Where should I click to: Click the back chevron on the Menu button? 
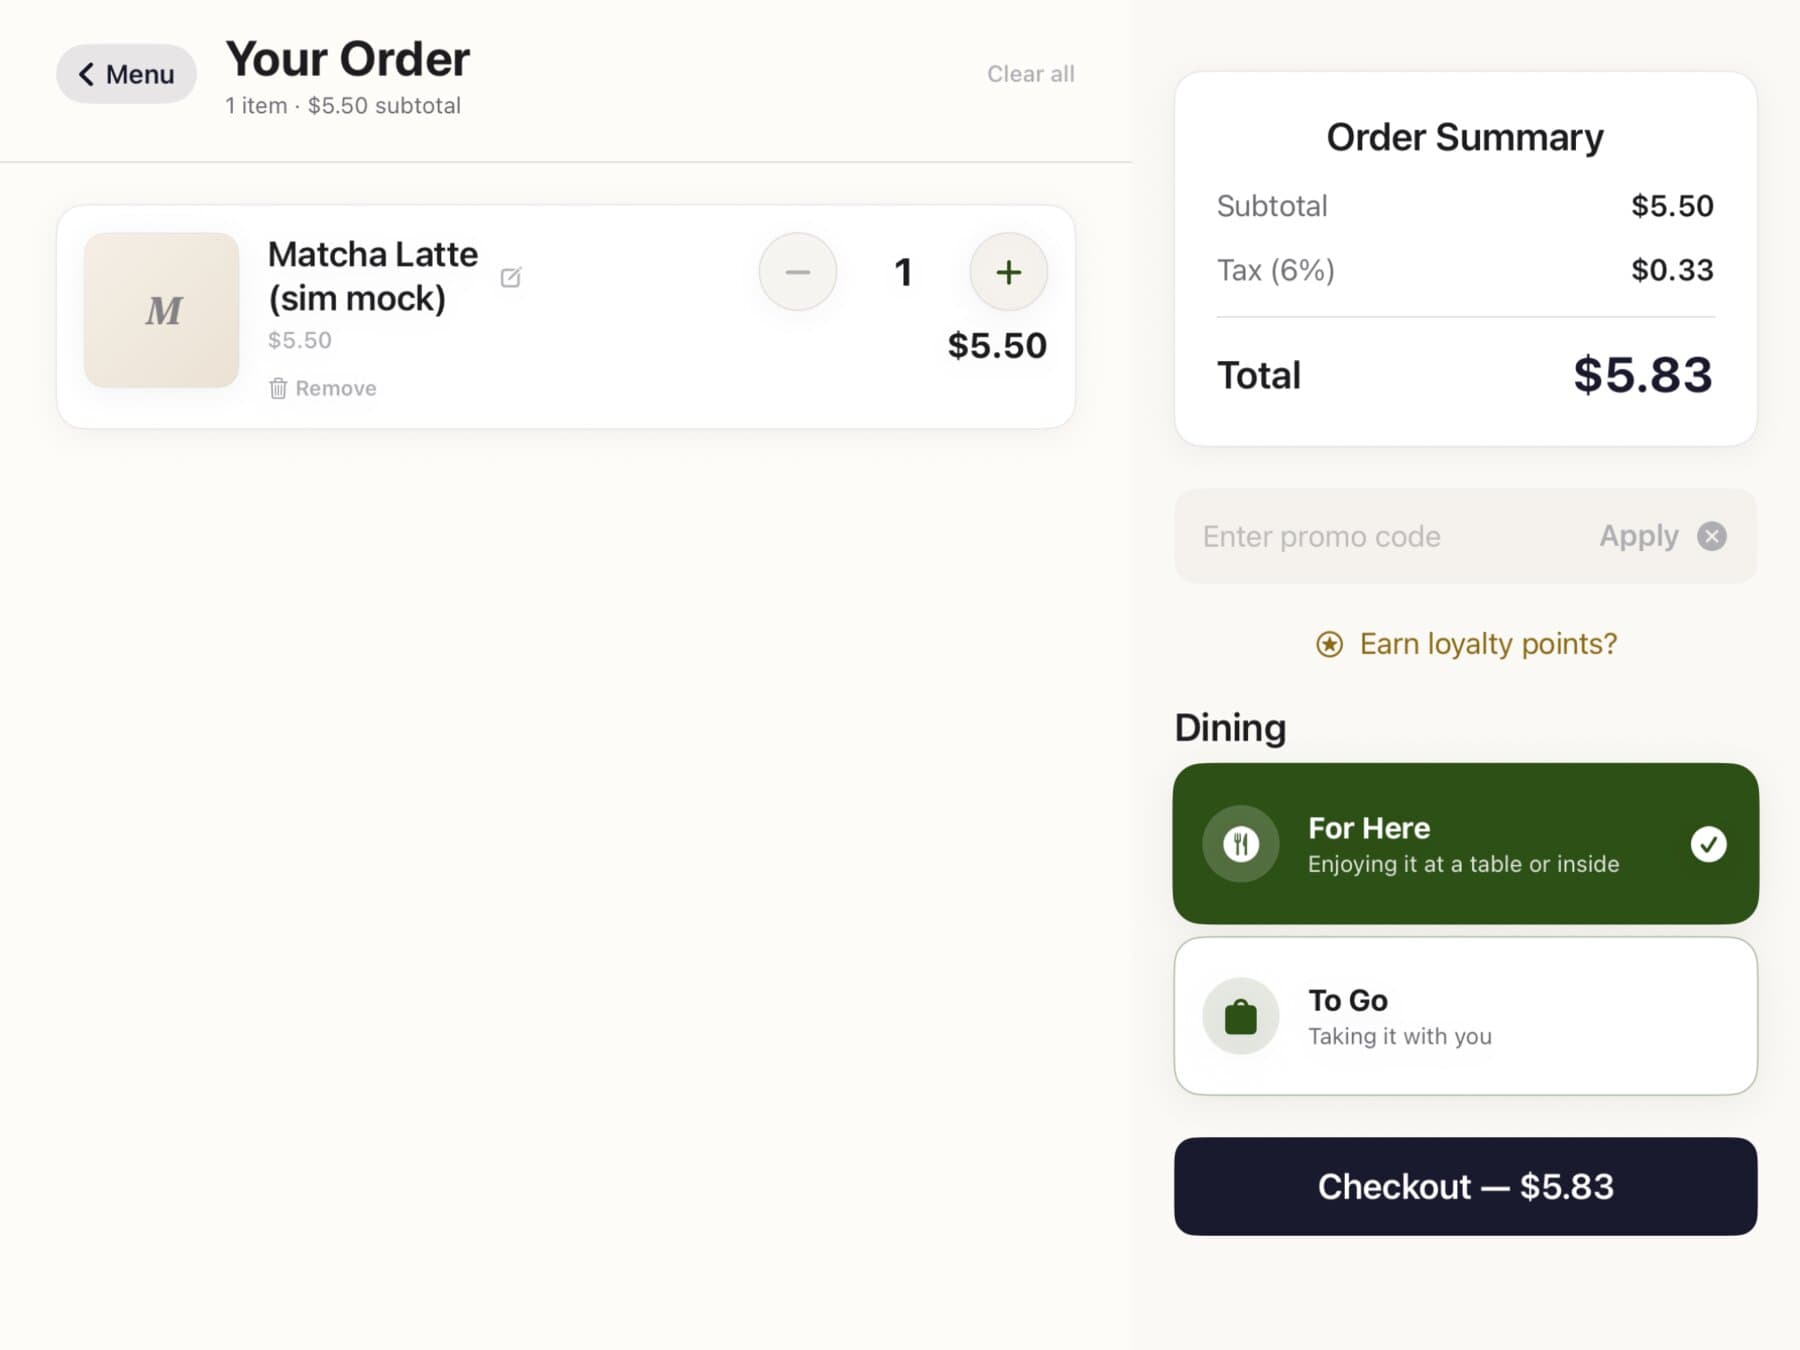coord(87,74)
